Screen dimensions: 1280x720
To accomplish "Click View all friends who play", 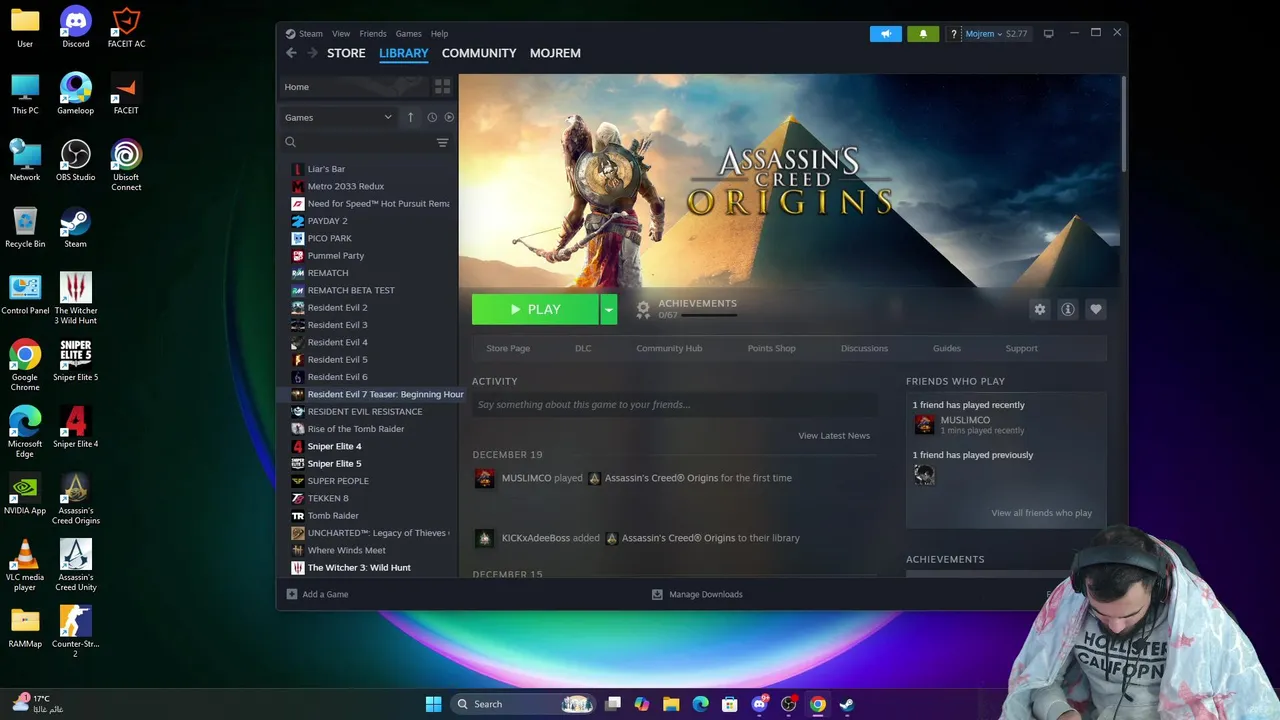I will point(1041,513).
